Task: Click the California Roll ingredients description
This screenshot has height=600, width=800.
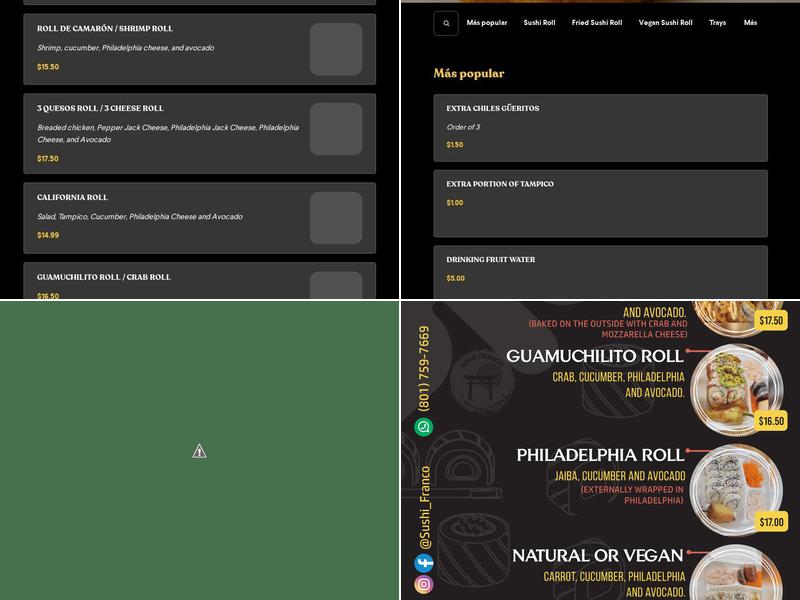Action: [x=140, y=217]
